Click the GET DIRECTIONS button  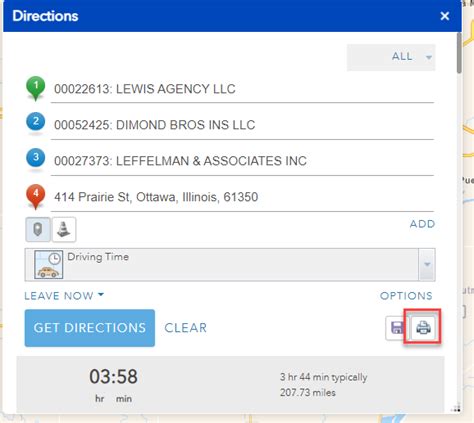pos(90,328)
